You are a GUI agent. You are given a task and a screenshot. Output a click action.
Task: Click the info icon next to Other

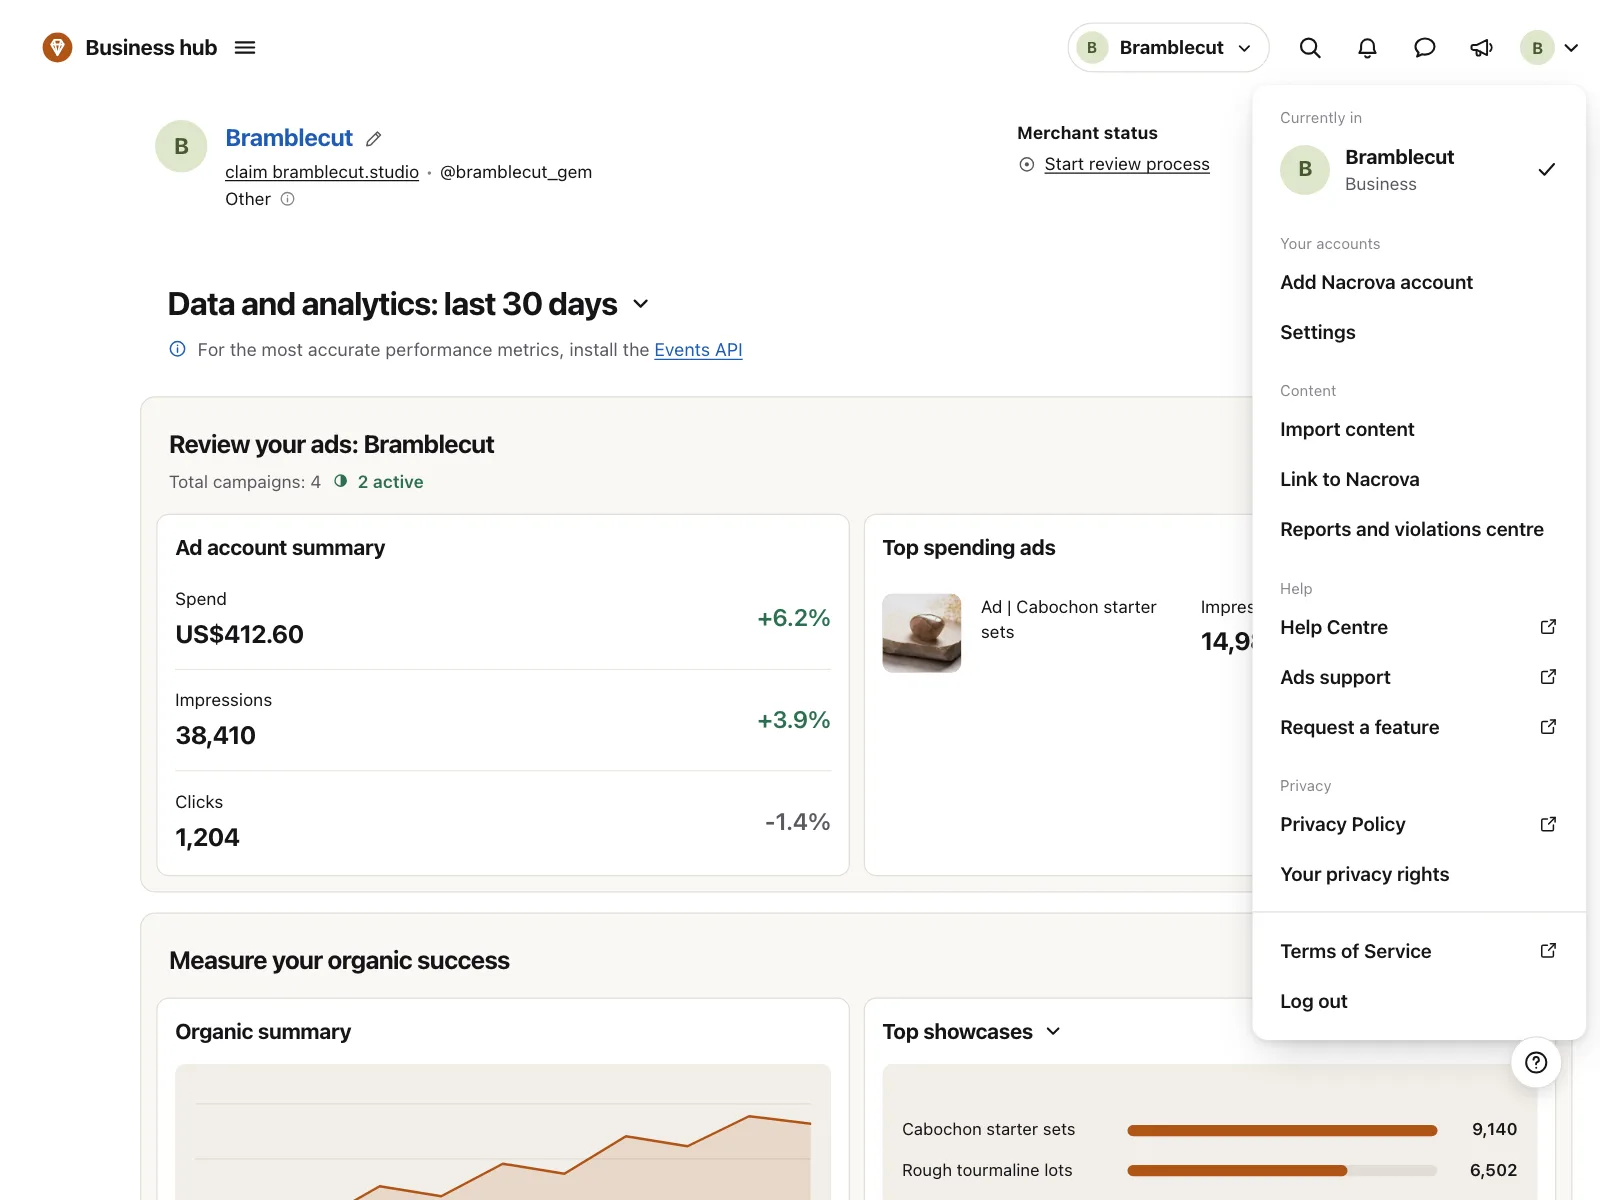click(x=288, y=199)
